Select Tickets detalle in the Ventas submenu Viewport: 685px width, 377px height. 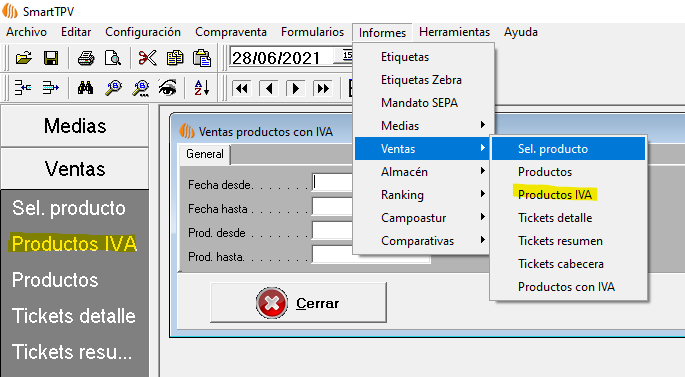click(568, 218)
